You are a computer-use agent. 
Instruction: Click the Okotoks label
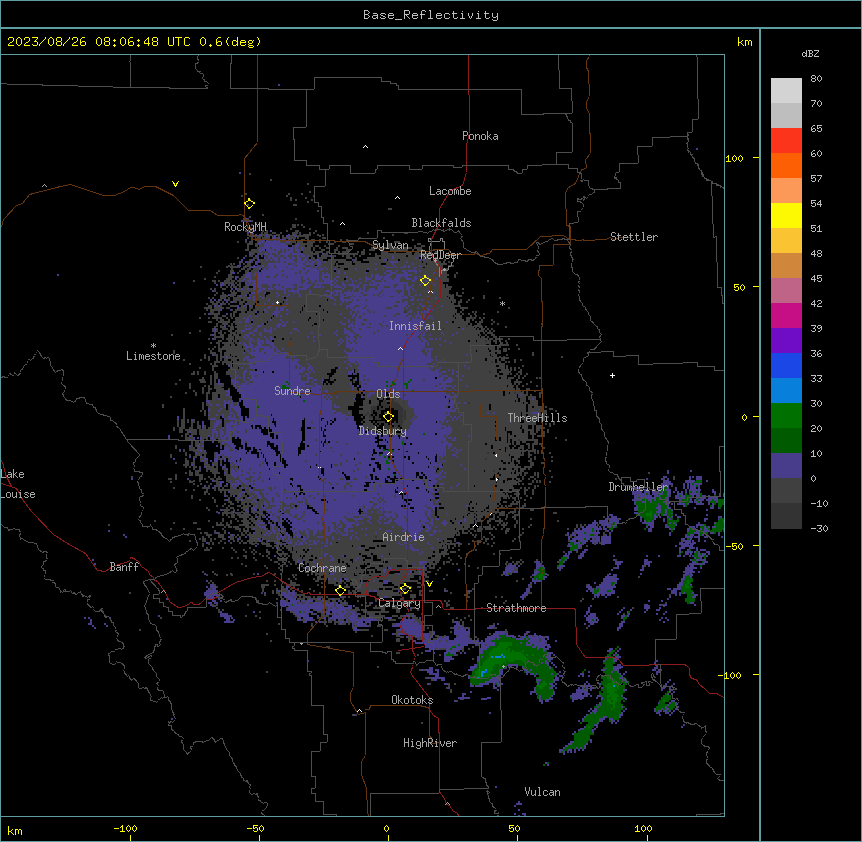412,700
